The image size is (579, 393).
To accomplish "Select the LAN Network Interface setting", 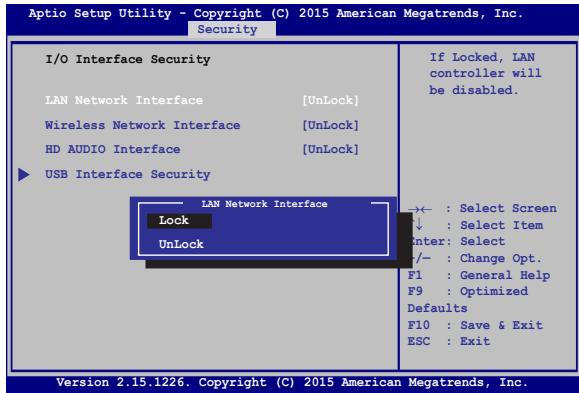I will tap(124, 100).
